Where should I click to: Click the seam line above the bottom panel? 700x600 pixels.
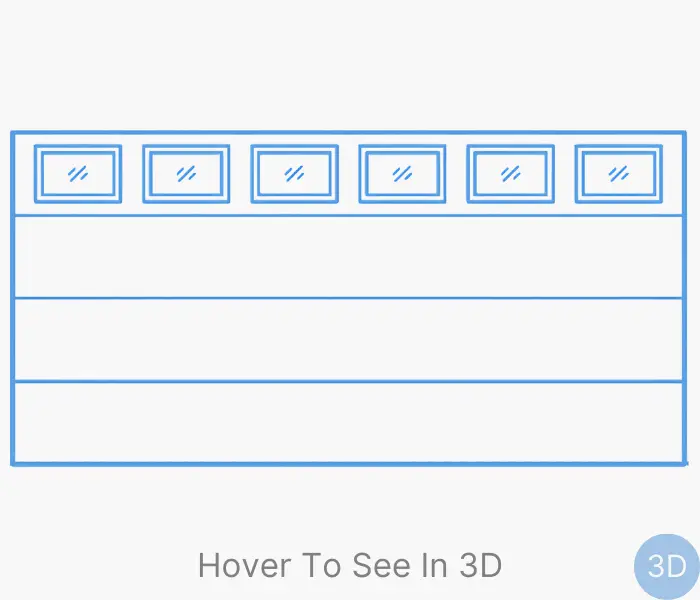(x=349, y=382)
